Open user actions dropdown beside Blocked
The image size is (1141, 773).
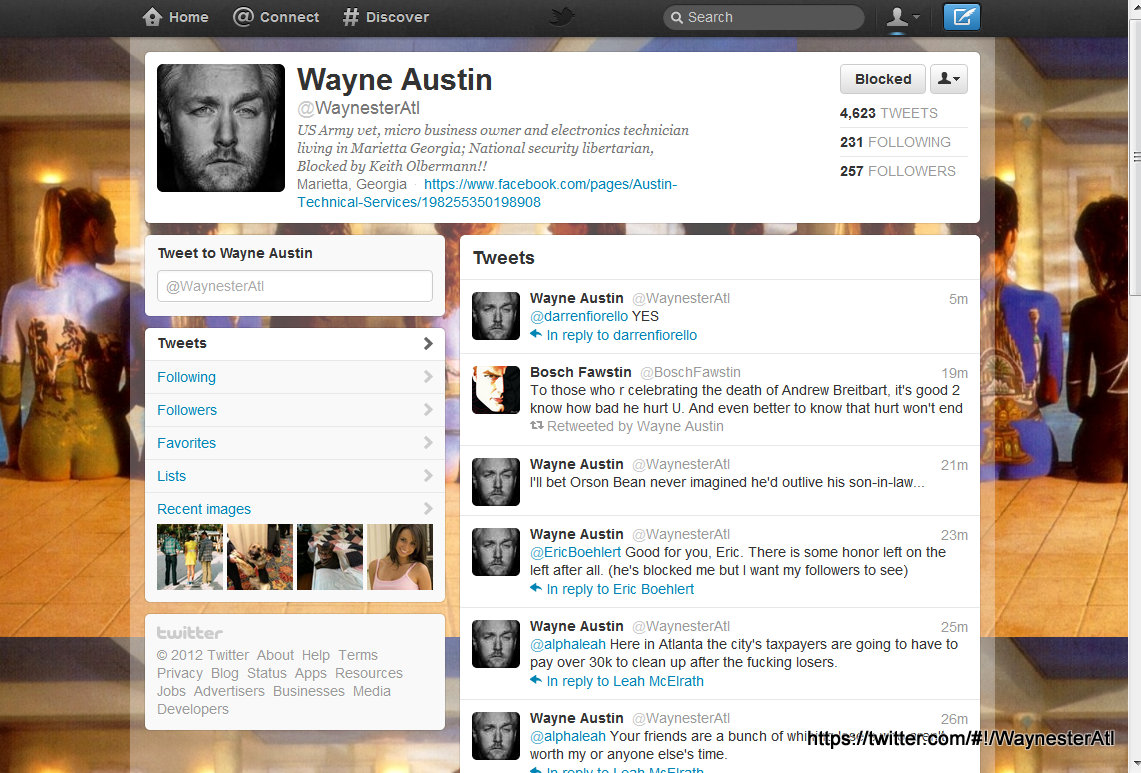[x=949, y=79]
